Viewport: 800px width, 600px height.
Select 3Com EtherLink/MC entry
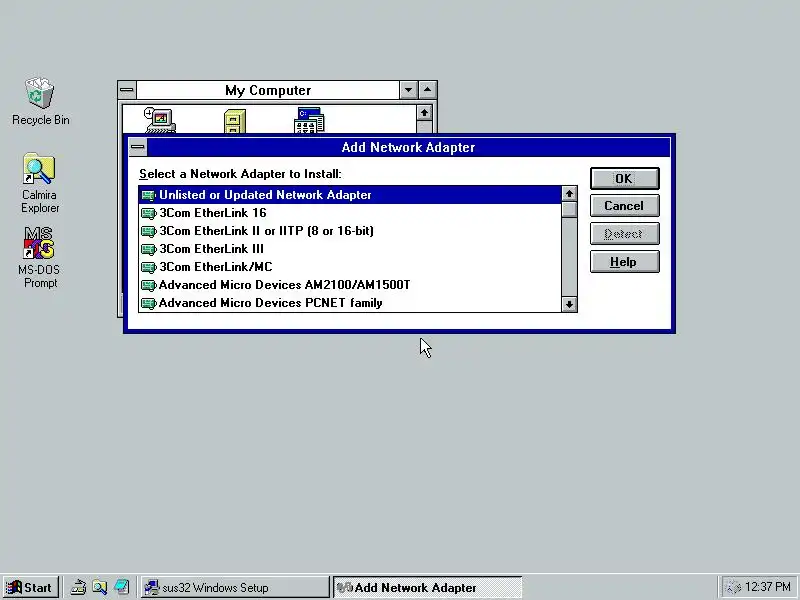pyautogui.click(x=350, y=267)
